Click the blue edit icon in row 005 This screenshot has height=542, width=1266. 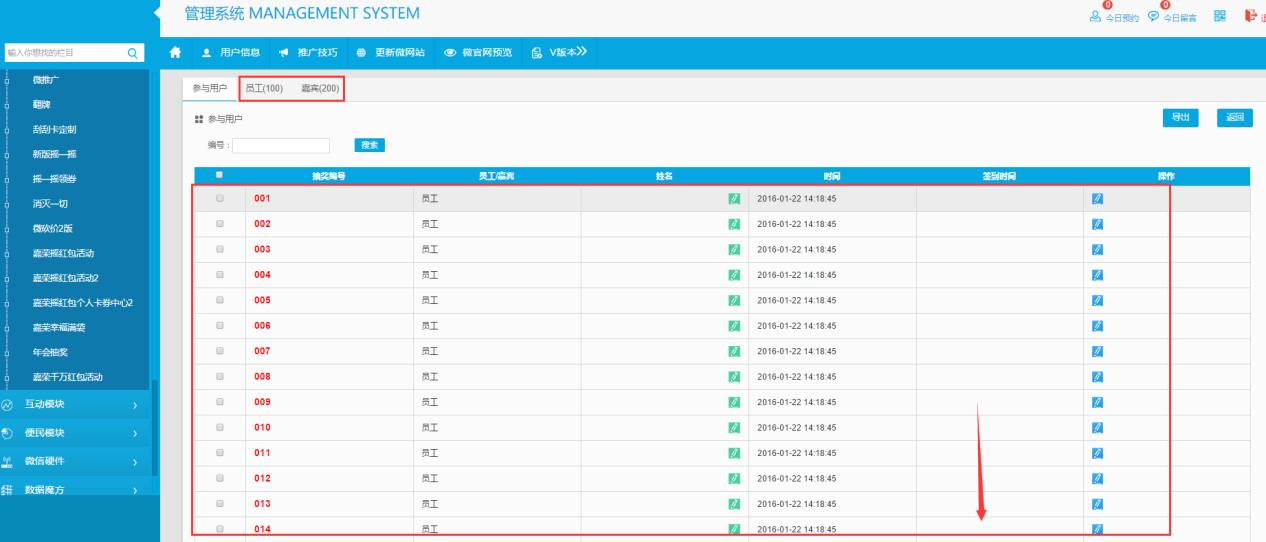[1097, 301]
